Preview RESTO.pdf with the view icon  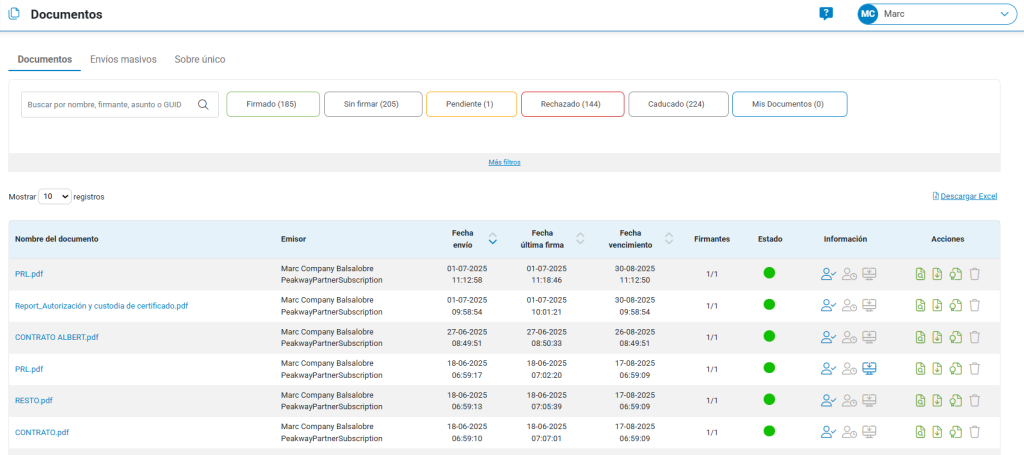click(x=921, y=400)
